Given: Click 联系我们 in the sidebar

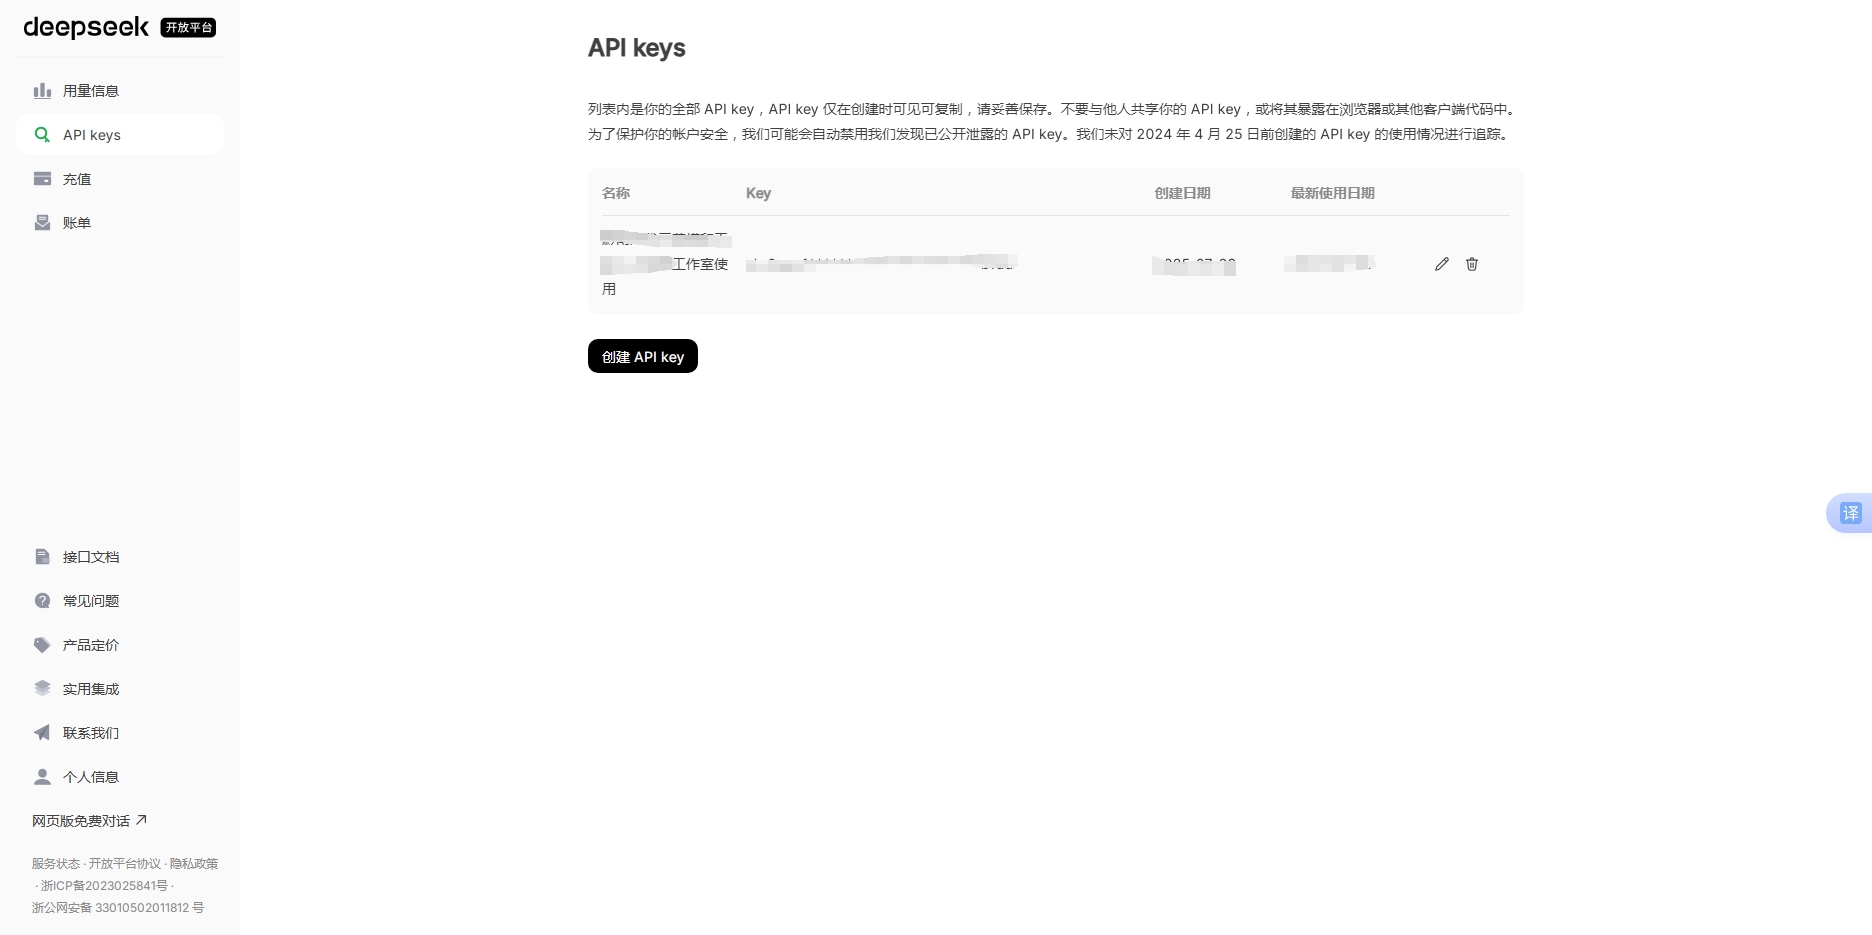Looking at the screenshot, I should 120,733.
